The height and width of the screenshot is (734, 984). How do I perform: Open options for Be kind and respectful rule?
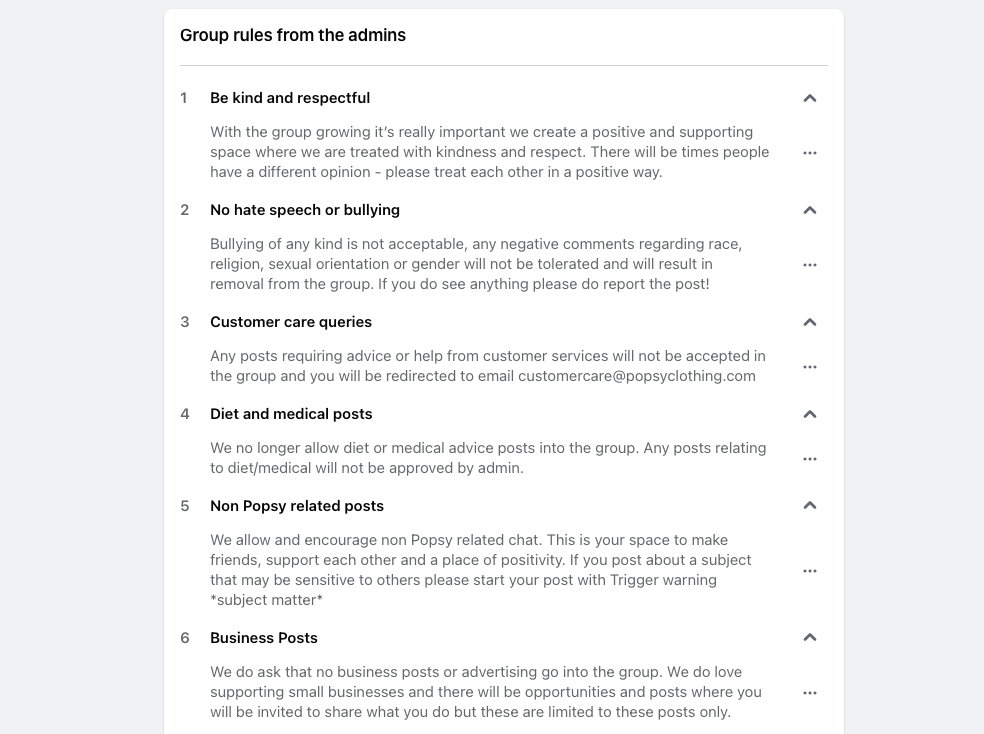click(x=810, y=153)
